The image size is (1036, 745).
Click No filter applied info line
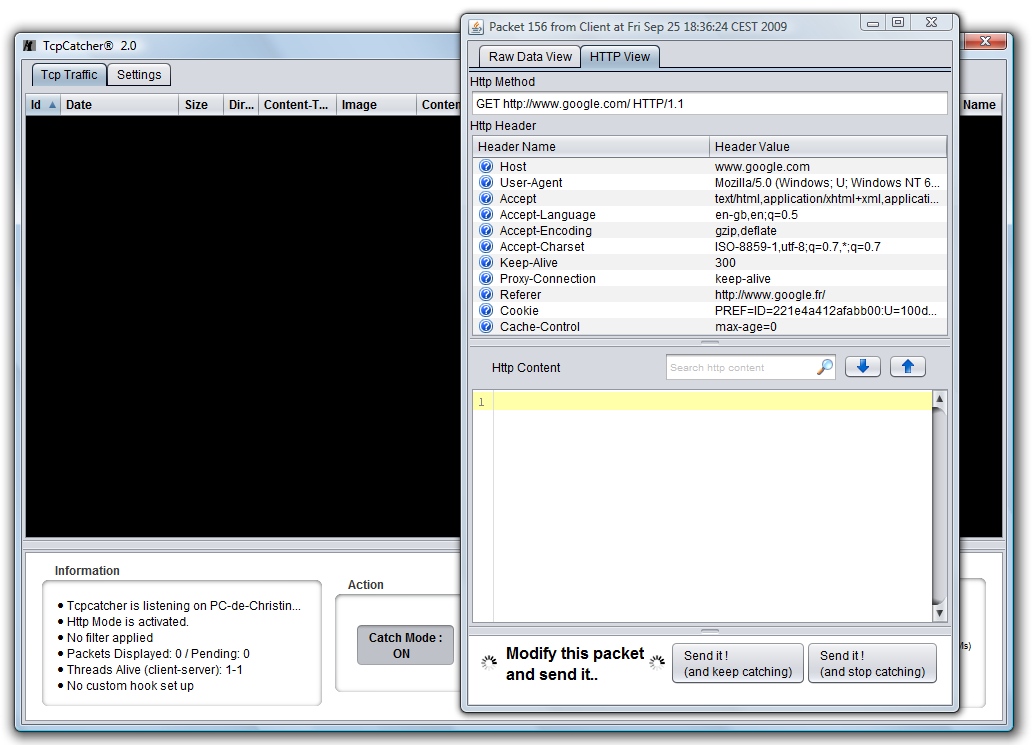(x=110, y=637)
